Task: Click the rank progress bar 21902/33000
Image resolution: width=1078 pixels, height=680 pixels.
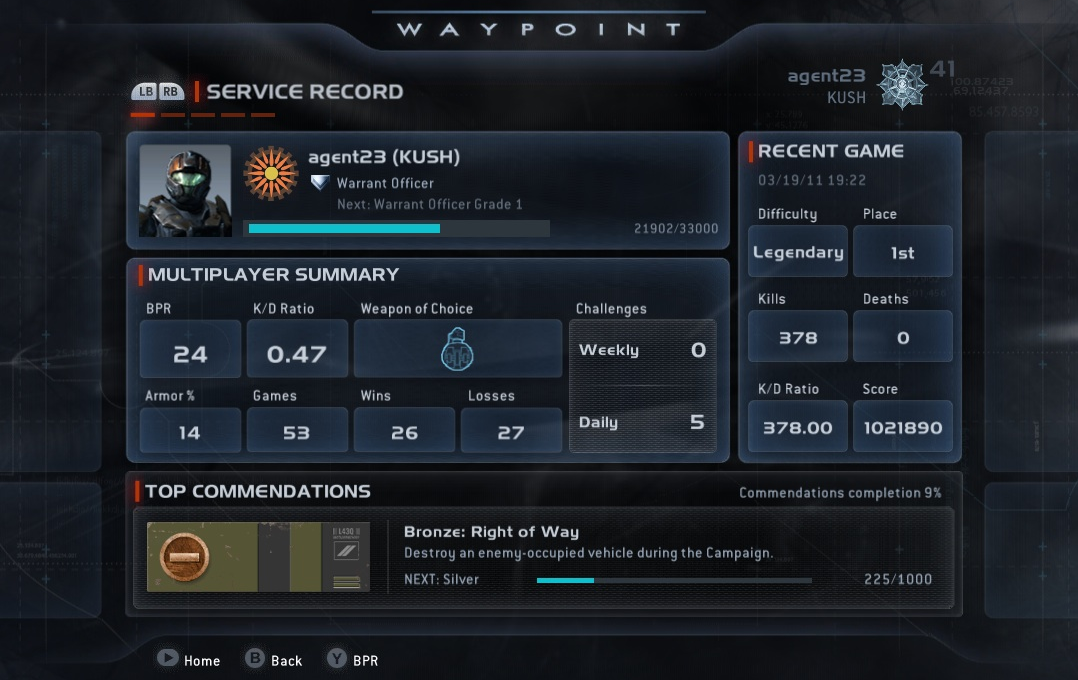Action: coord(399,228)
